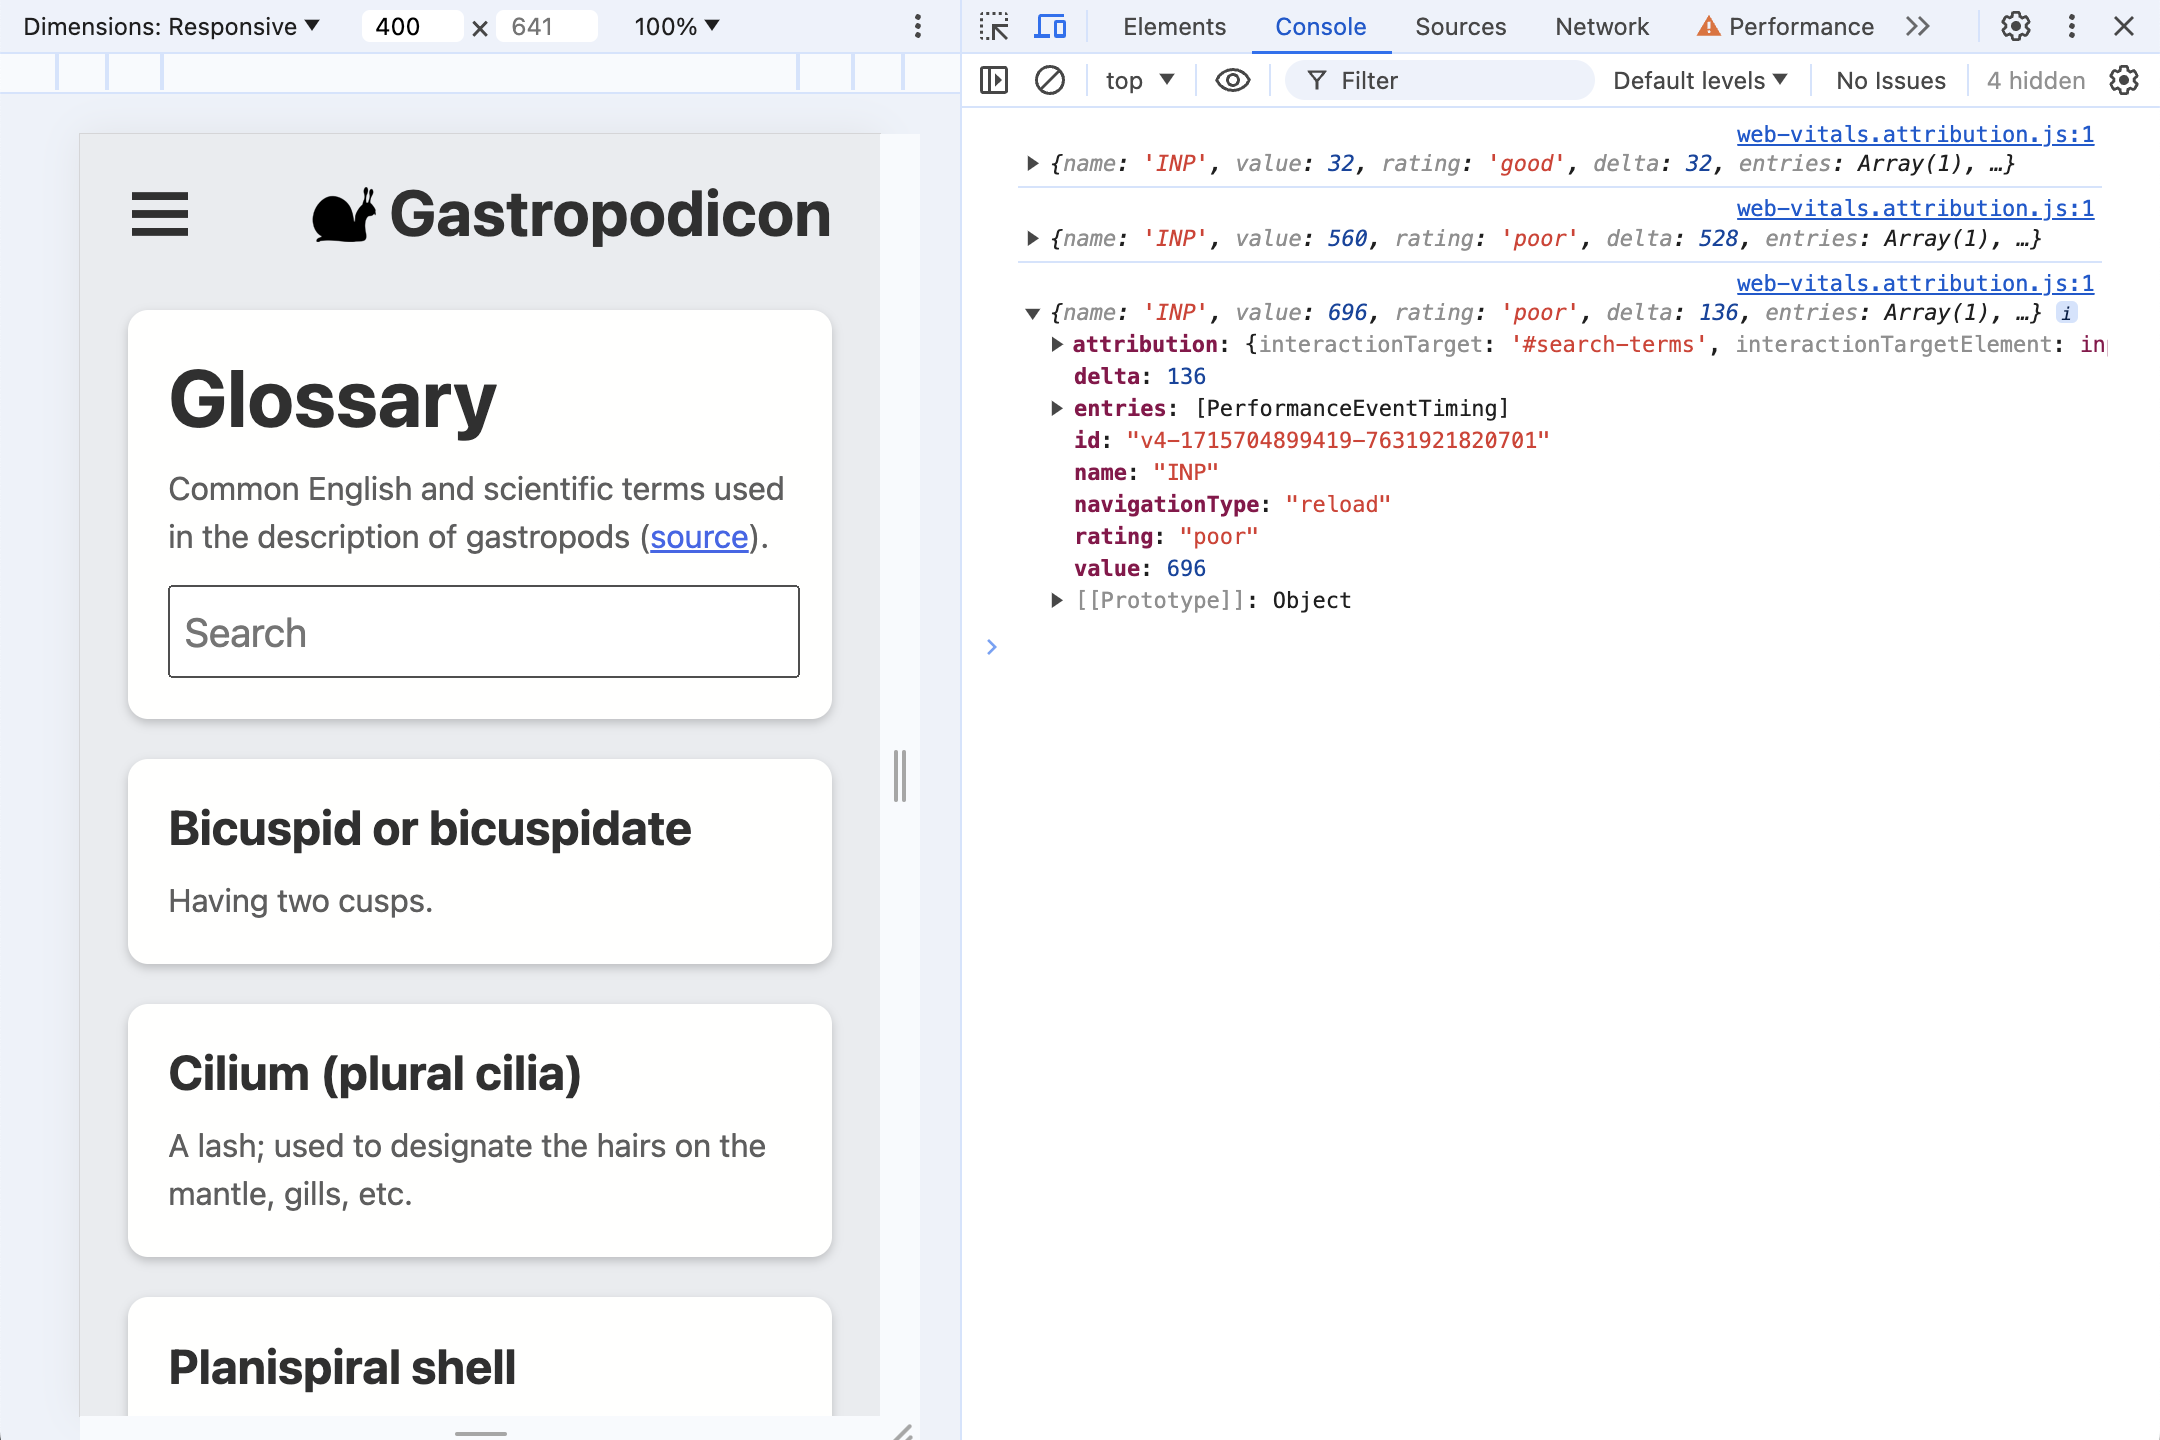Click the DevTools settings gear icon

pos(2015,27)
